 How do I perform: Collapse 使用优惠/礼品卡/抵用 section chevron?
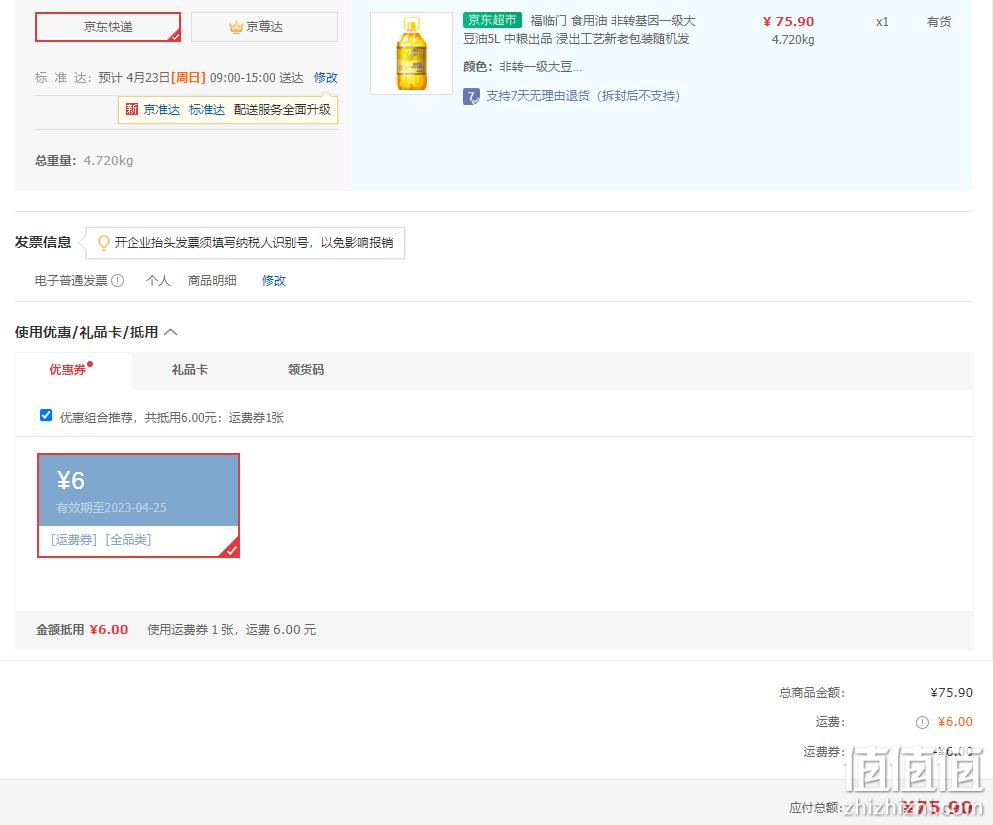click(171, 332)
